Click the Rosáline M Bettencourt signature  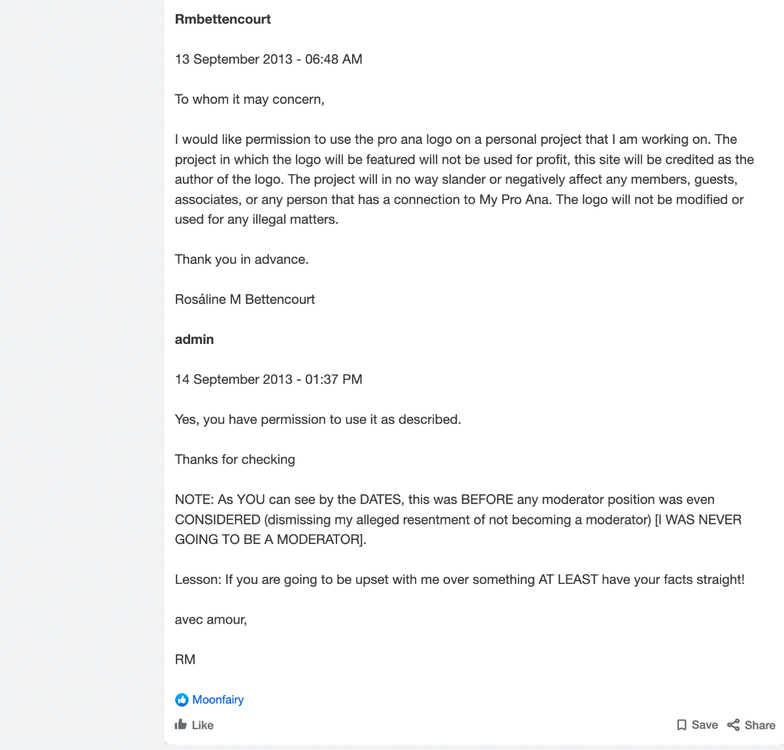245,300
